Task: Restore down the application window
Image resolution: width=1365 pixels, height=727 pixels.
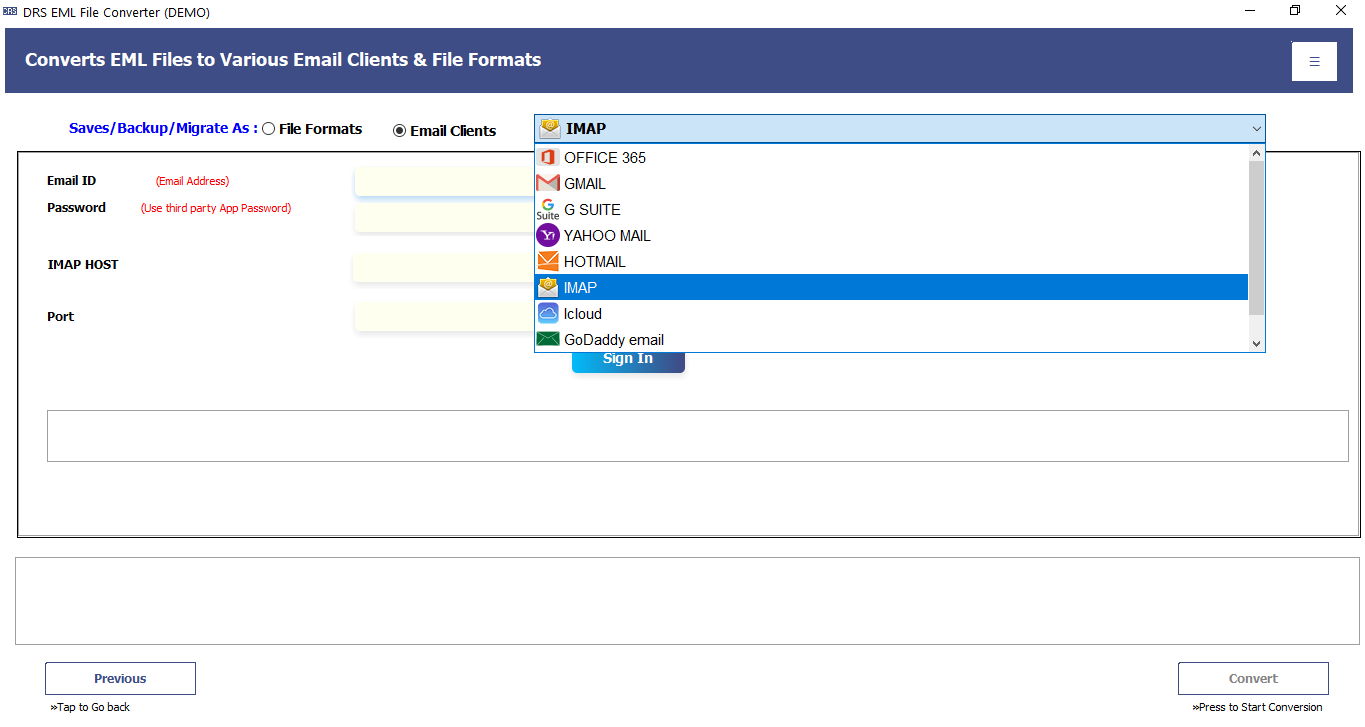Action: pos(1295,11)
